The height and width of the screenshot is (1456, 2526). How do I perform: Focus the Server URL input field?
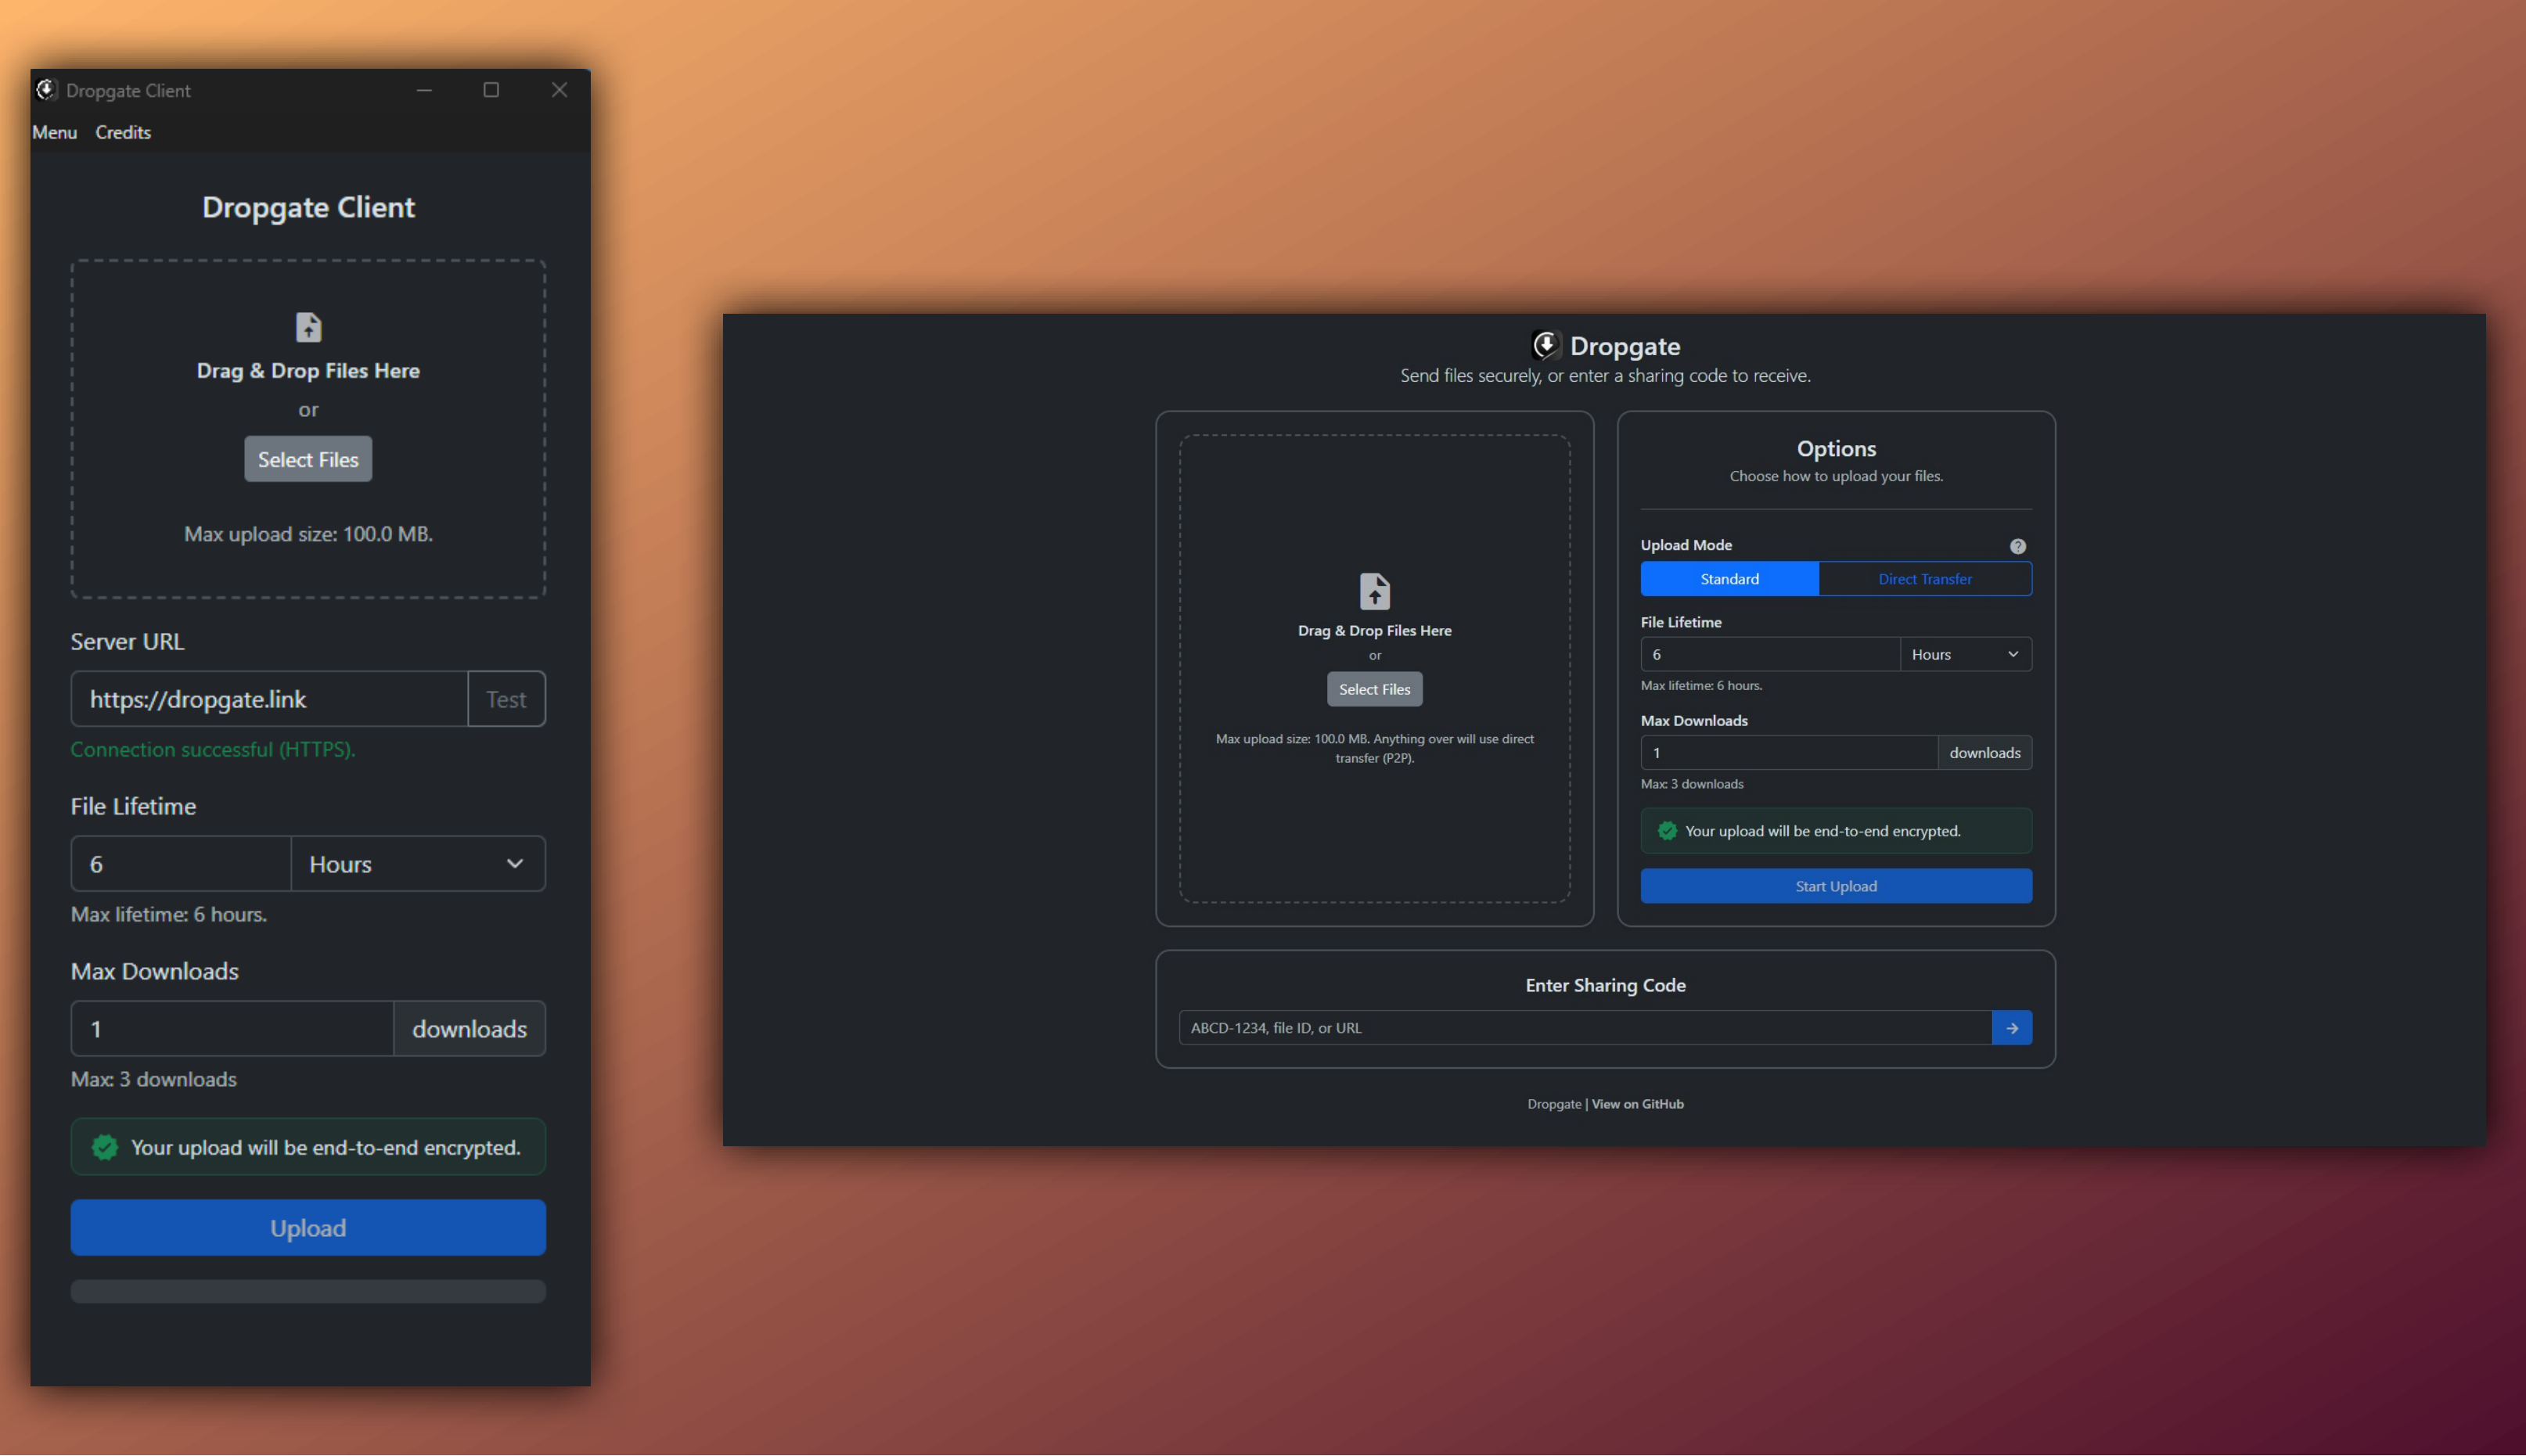(x=269, y=699)
